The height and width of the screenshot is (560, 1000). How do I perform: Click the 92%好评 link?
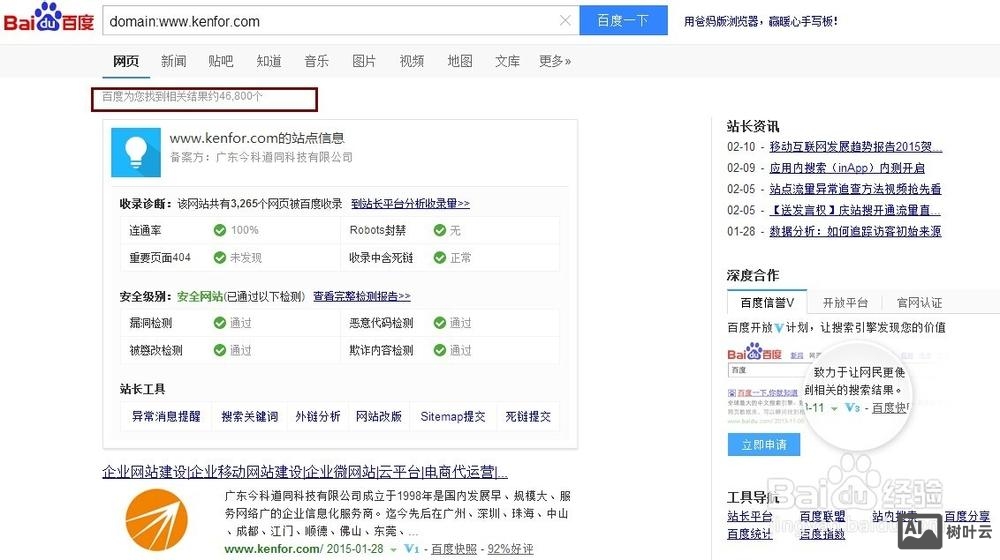(510, 549)
